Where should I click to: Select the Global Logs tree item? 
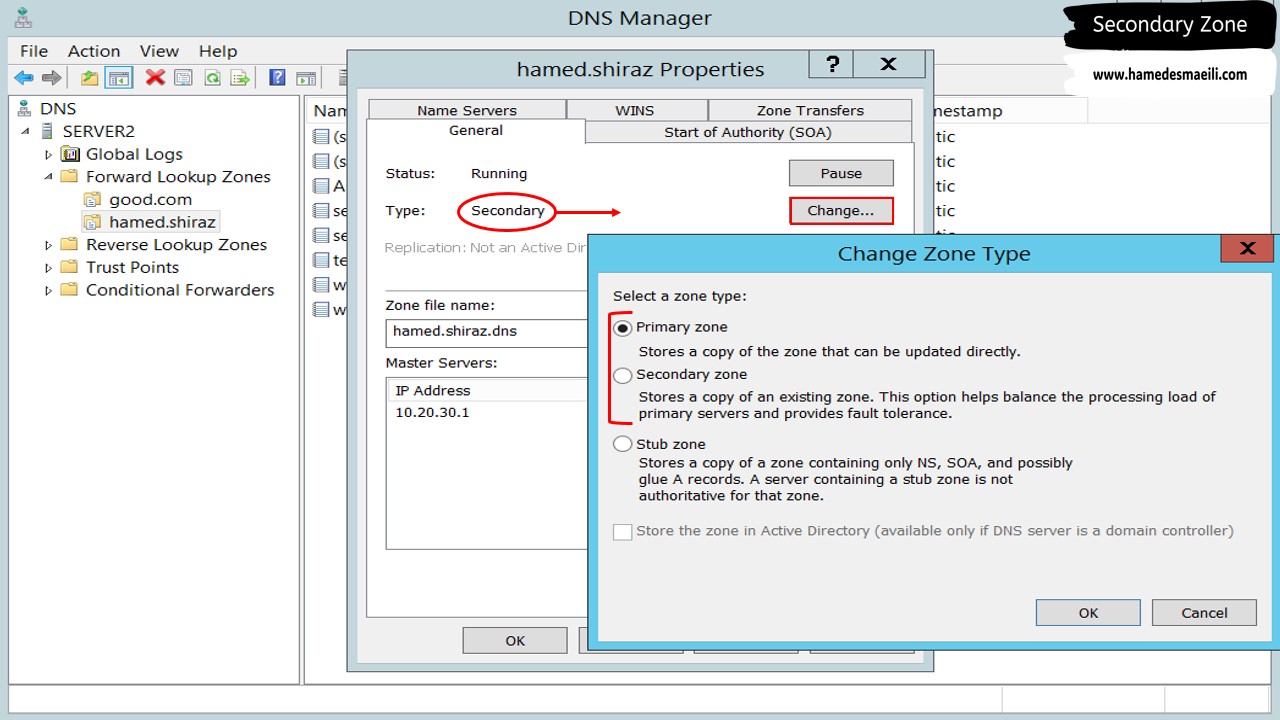point(134,154)
